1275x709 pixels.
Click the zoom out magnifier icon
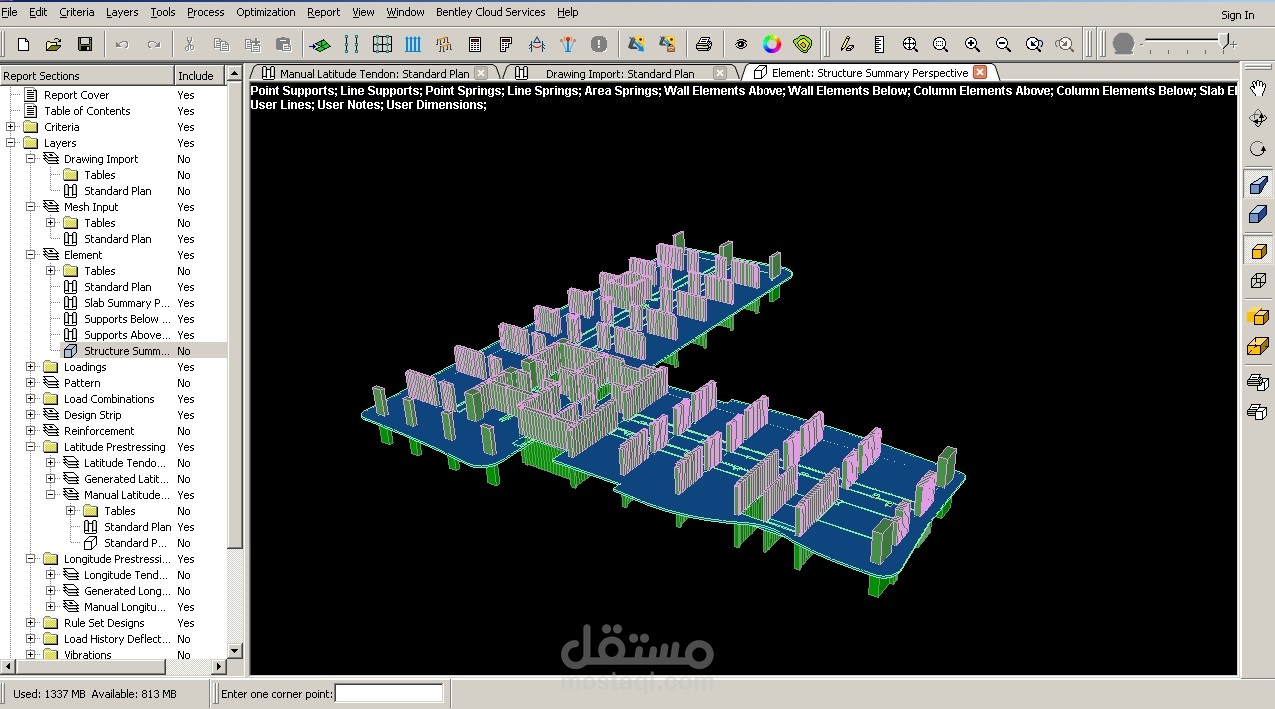pyautogui.click(x=1003, y=44)
